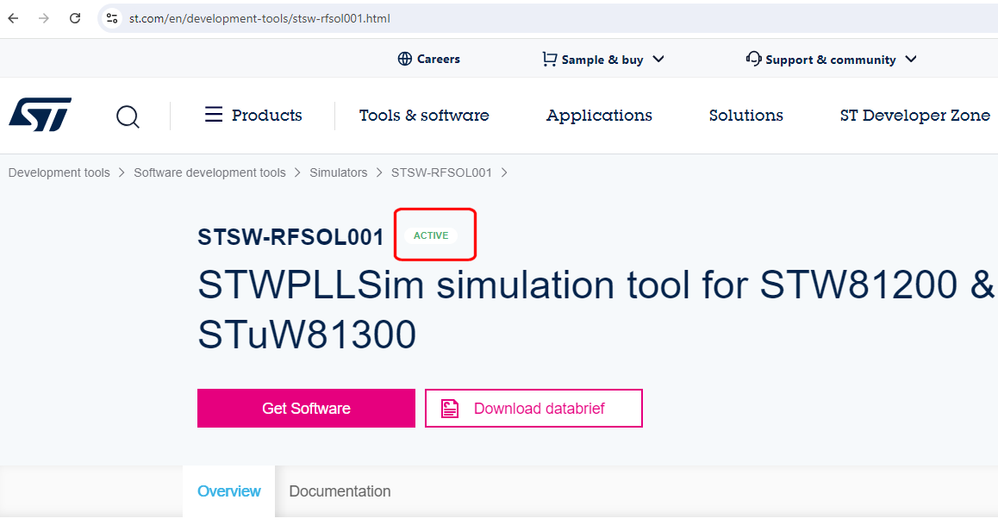Open the Products menu
The image size is (998, 532).
[x=267, y=115]
